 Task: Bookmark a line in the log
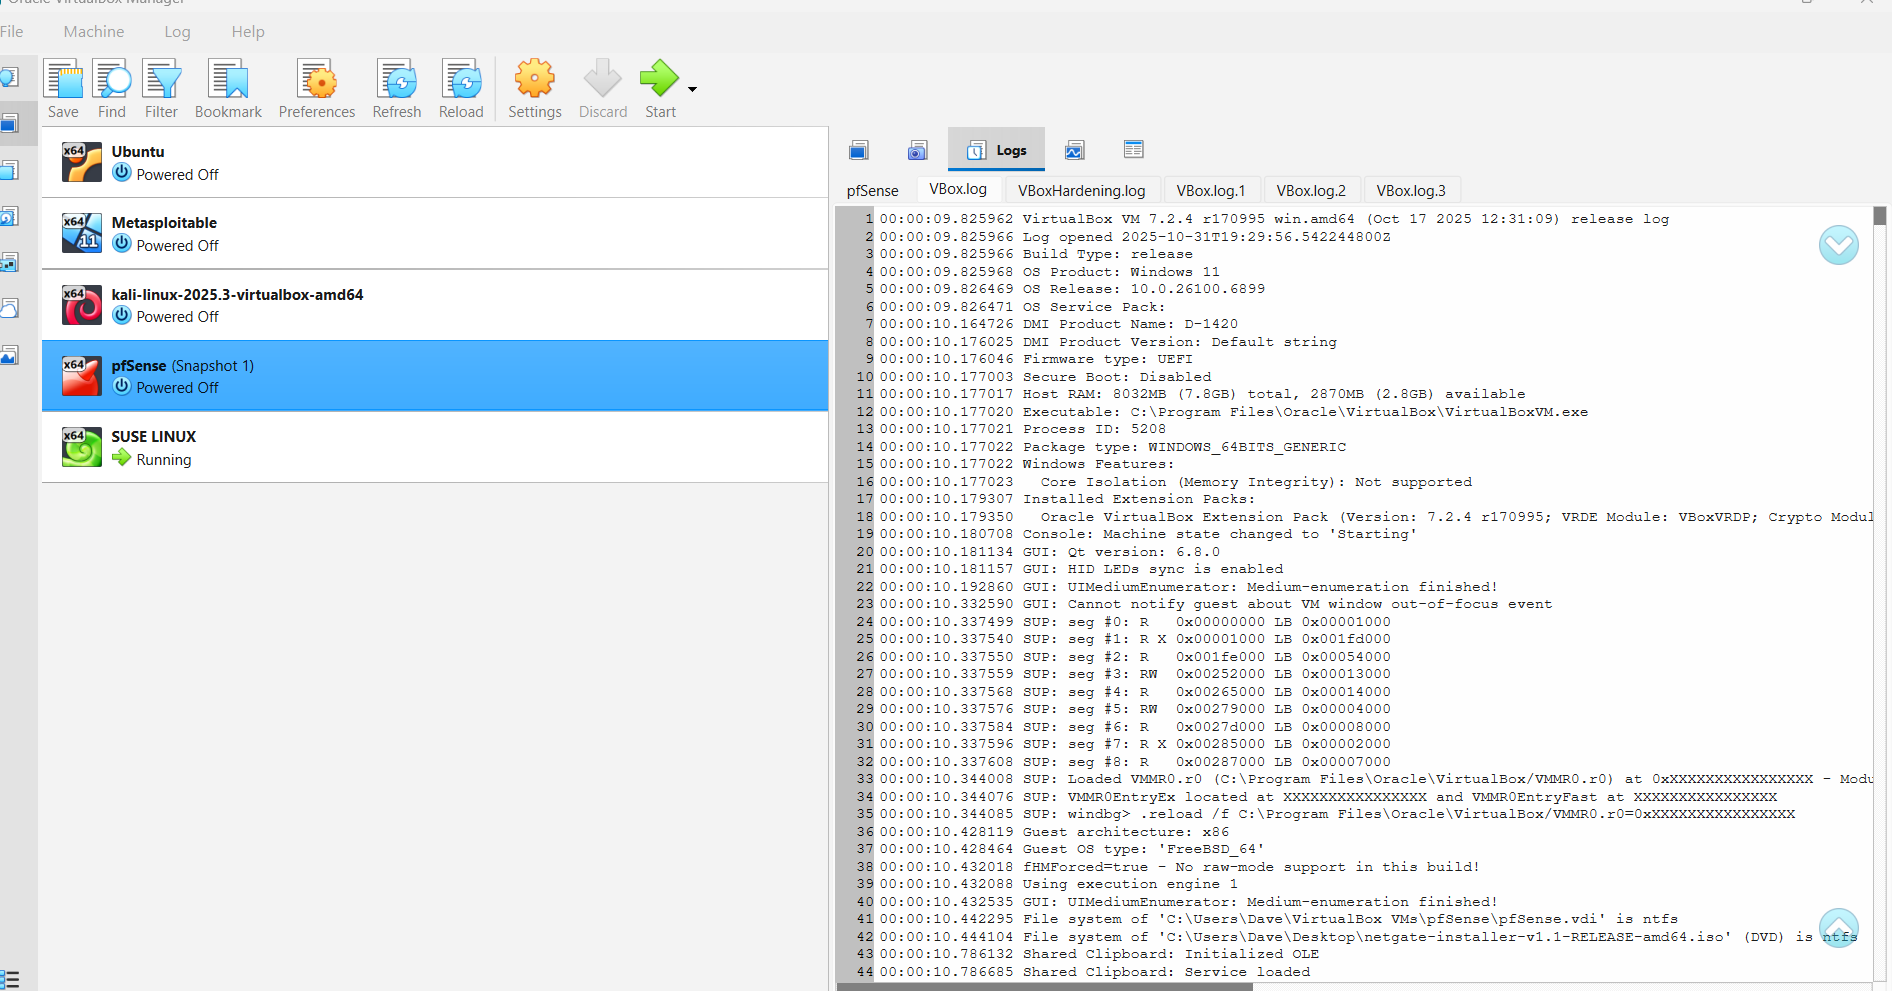click(228, 87)
